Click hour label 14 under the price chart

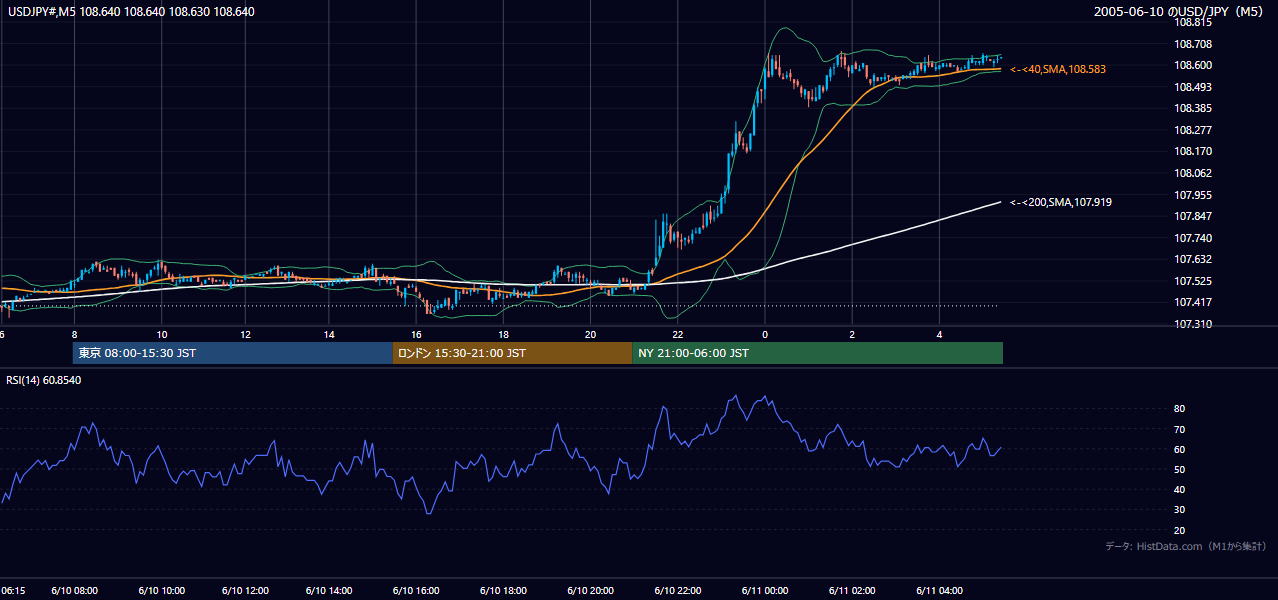[329, 335]
